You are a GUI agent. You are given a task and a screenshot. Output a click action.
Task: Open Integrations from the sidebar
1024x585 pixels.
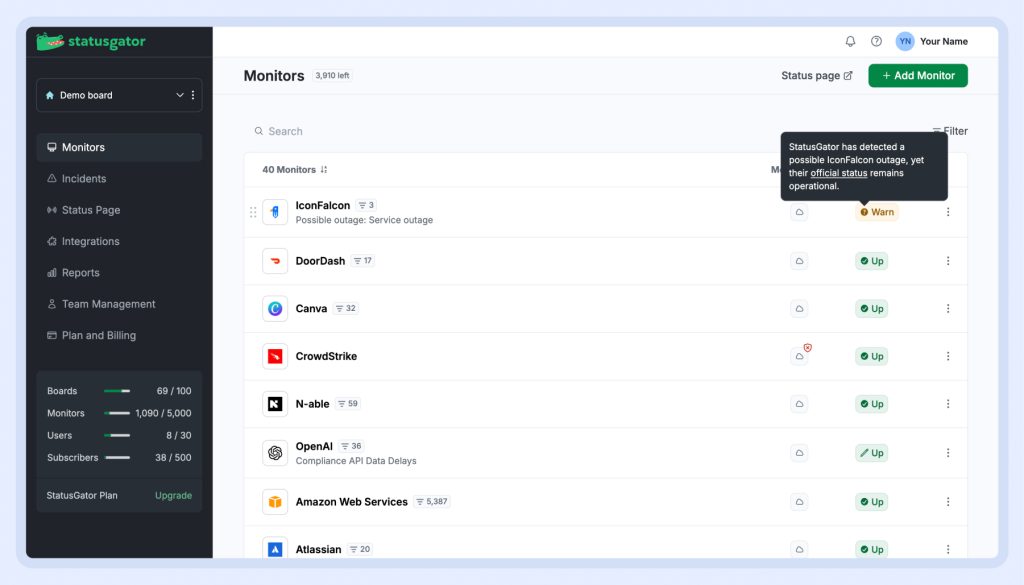point(90,242)
